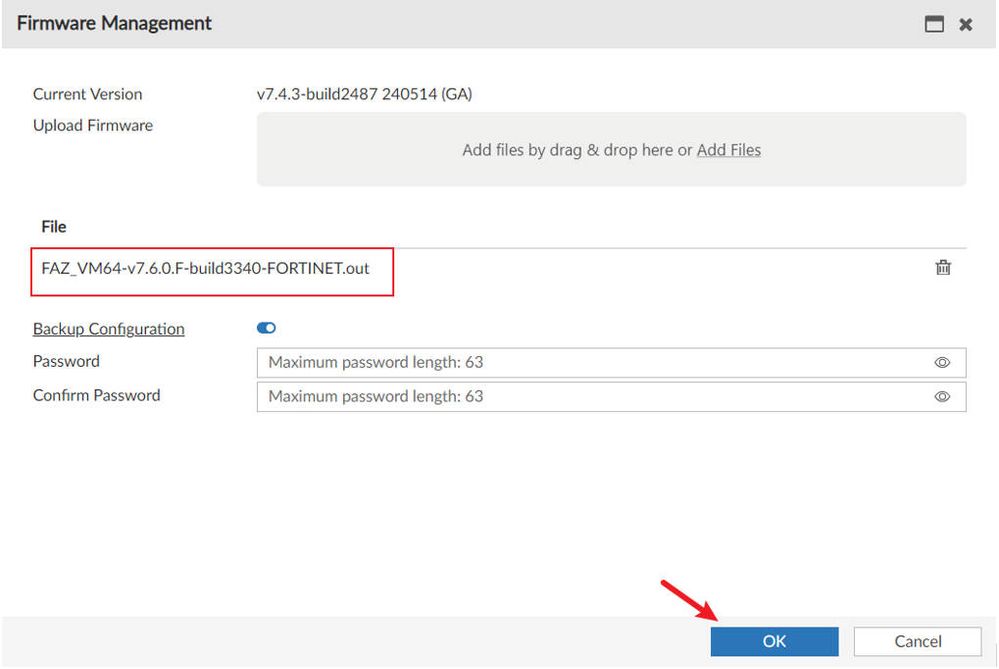This screenshot has height=669, width=999.
Task: Click the File column header
Action: click(x=54, y=227)
